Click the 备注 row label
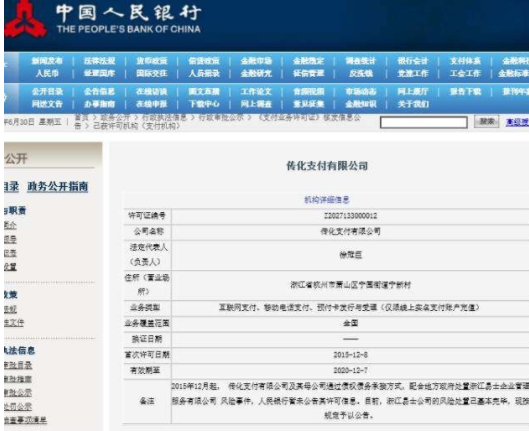529x431 pixels. (x=147, y=401)
